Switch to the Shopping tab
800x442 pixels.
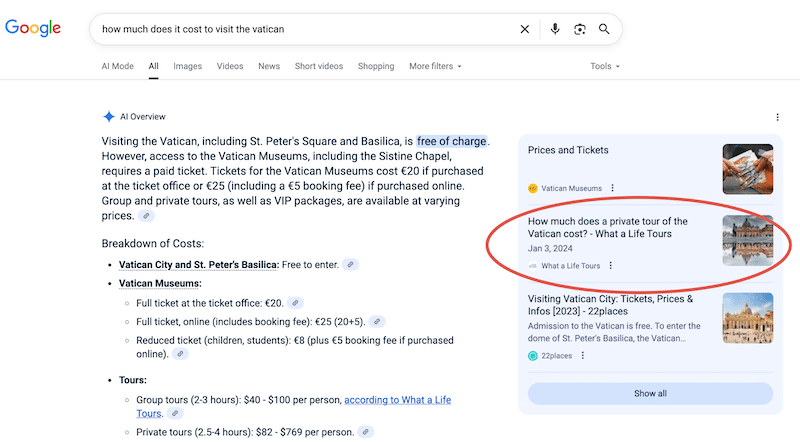[376, 66]
